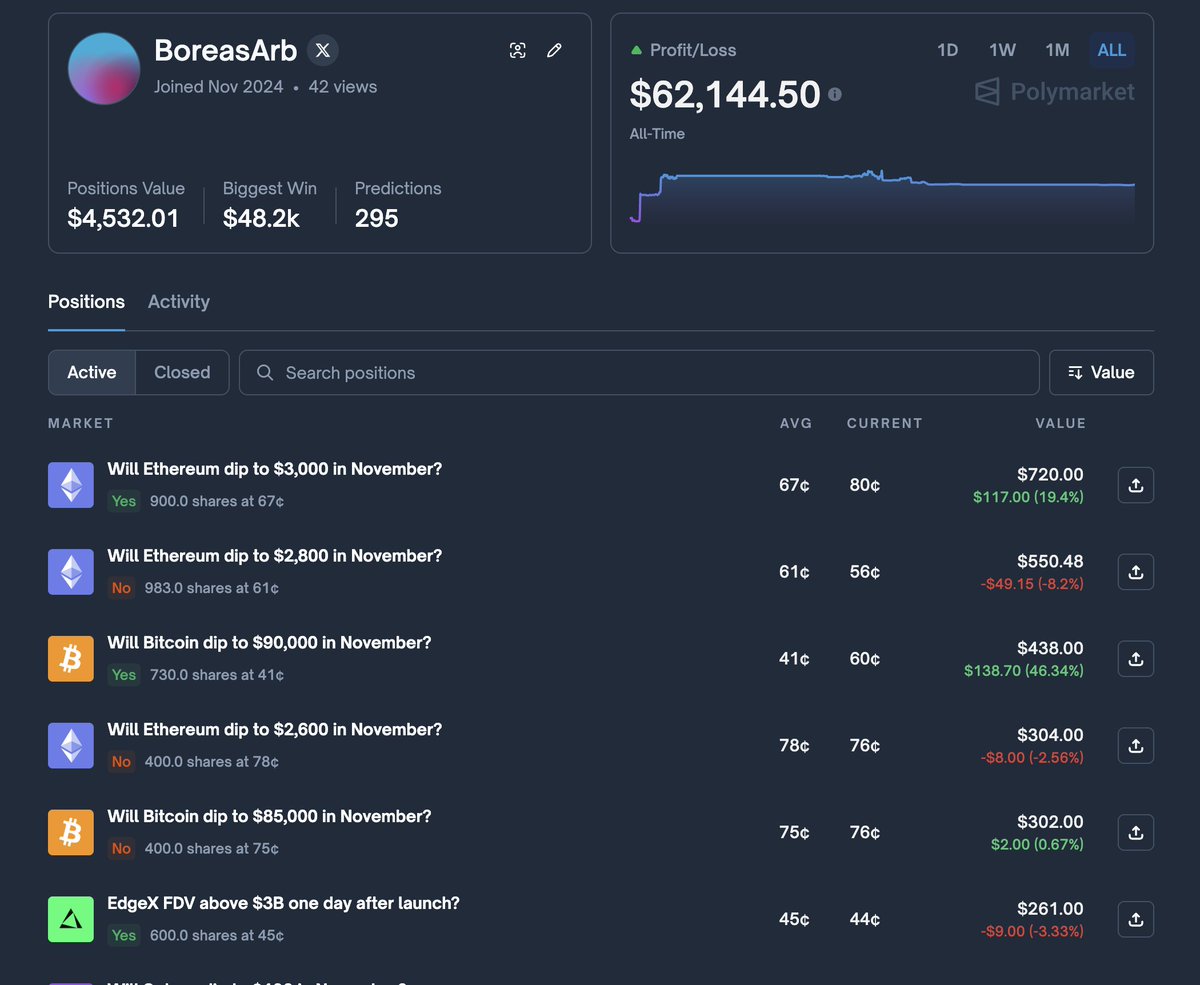Show the 1M profit/loss range

coord(1057,50)
